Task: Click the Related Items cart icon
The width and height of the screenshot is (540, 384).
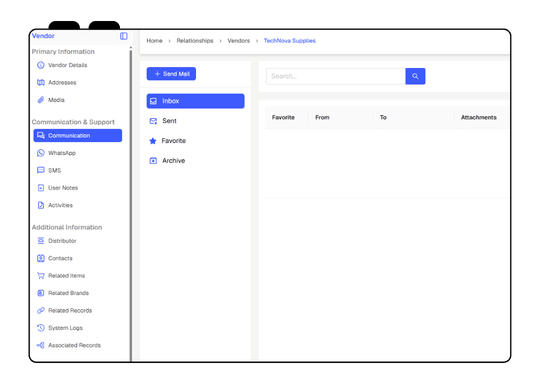Action: pos(41,276)
